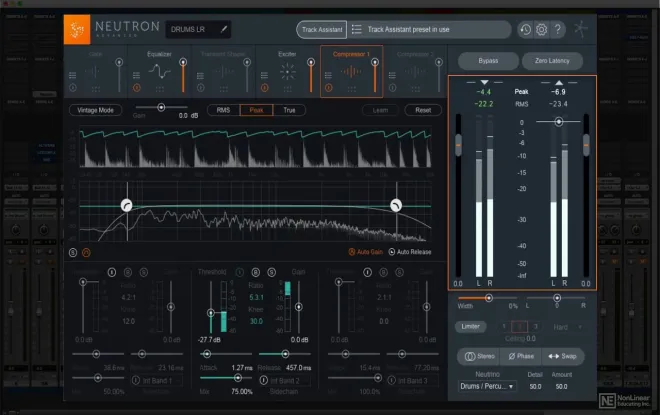Select the Compressor 1 waveform icon

coord(351,72)
